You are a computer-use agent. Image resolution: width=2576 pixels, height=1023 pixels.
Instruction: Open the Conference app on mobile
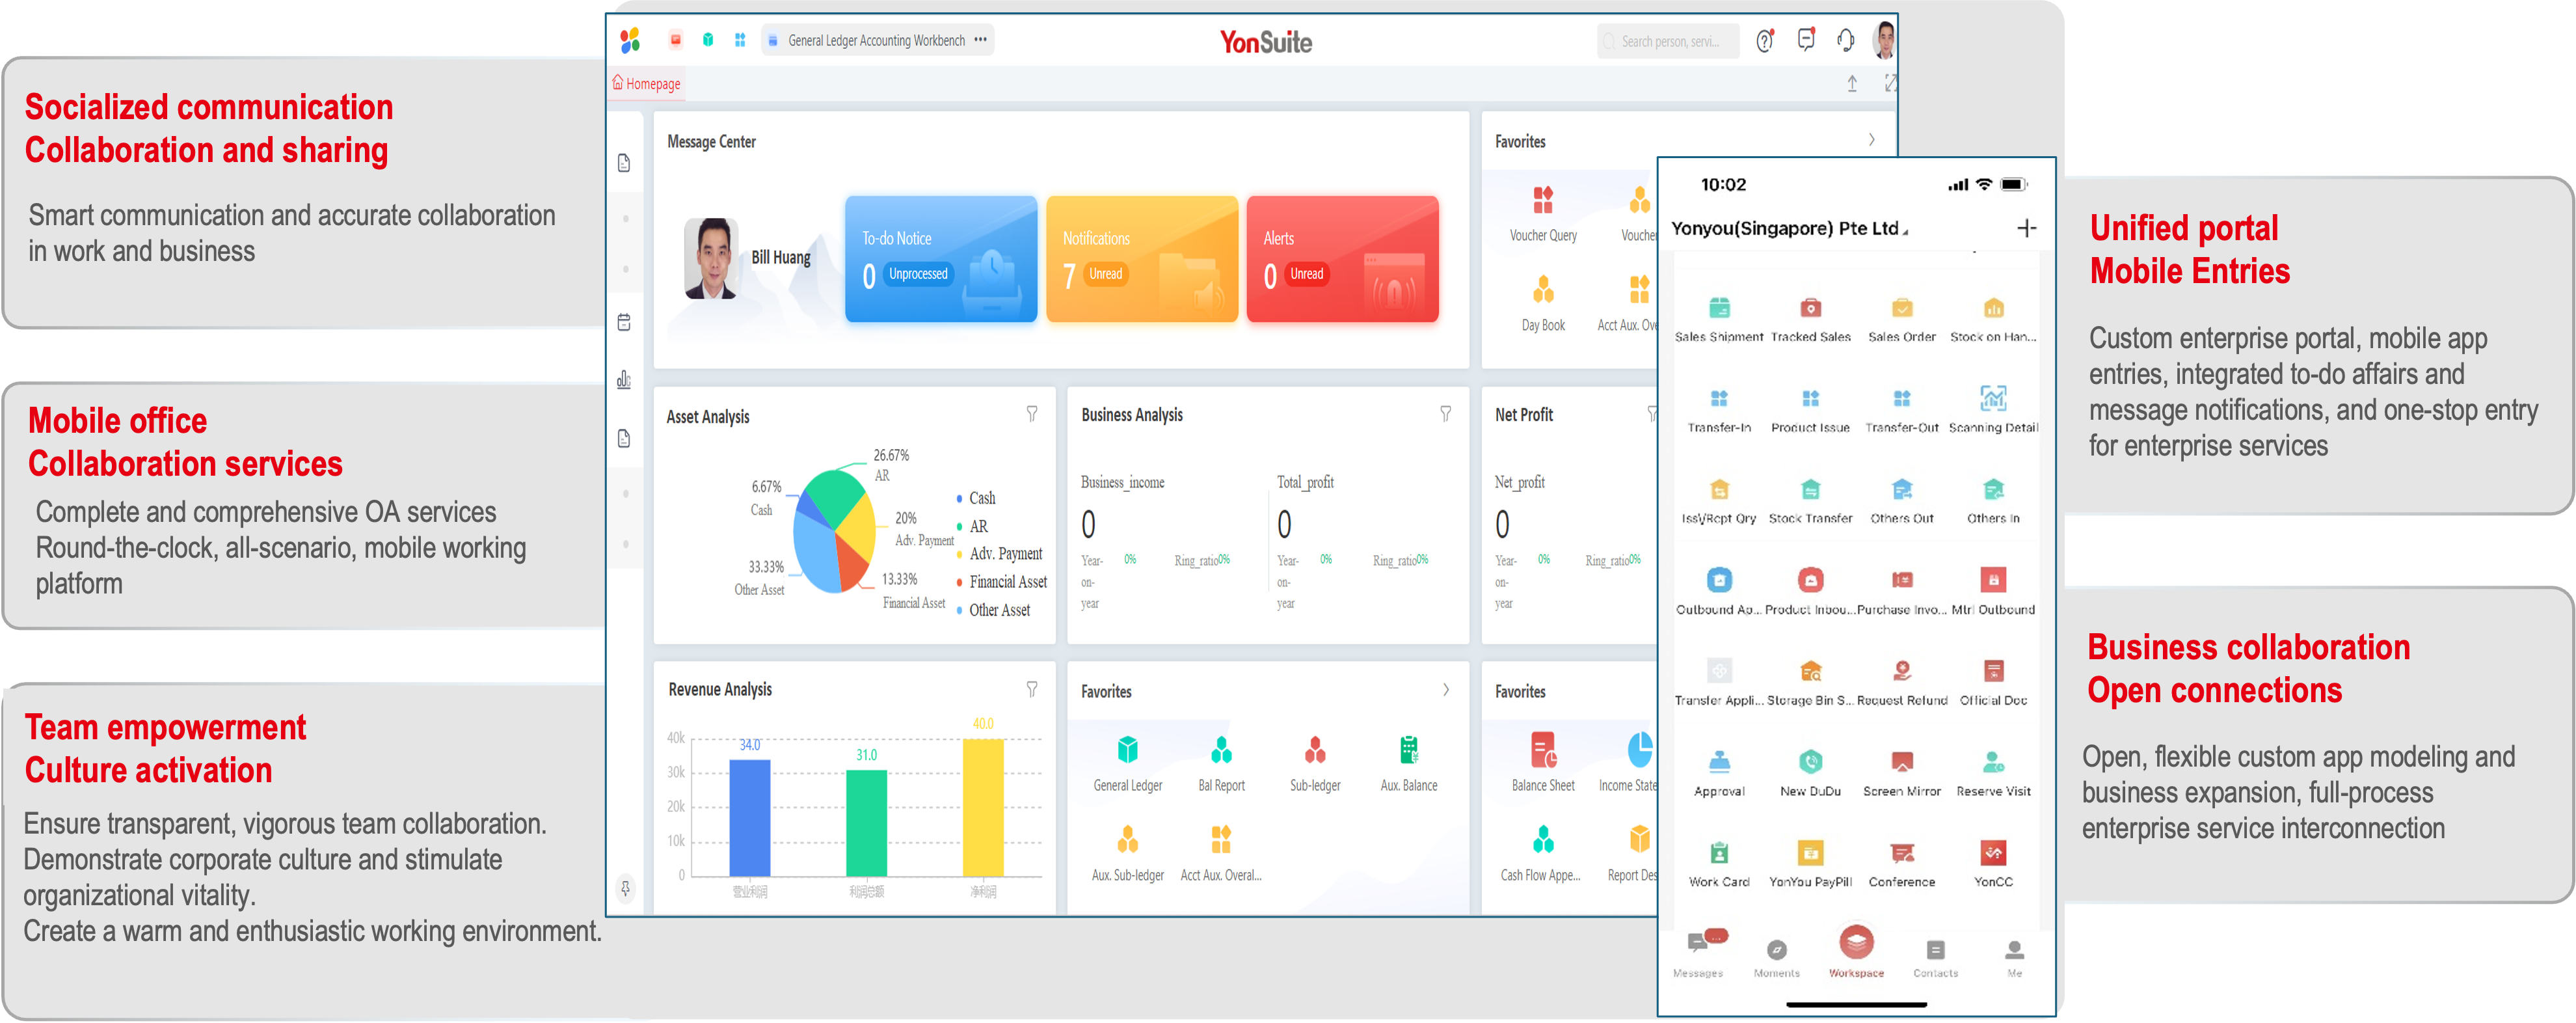click(1901, 853)
